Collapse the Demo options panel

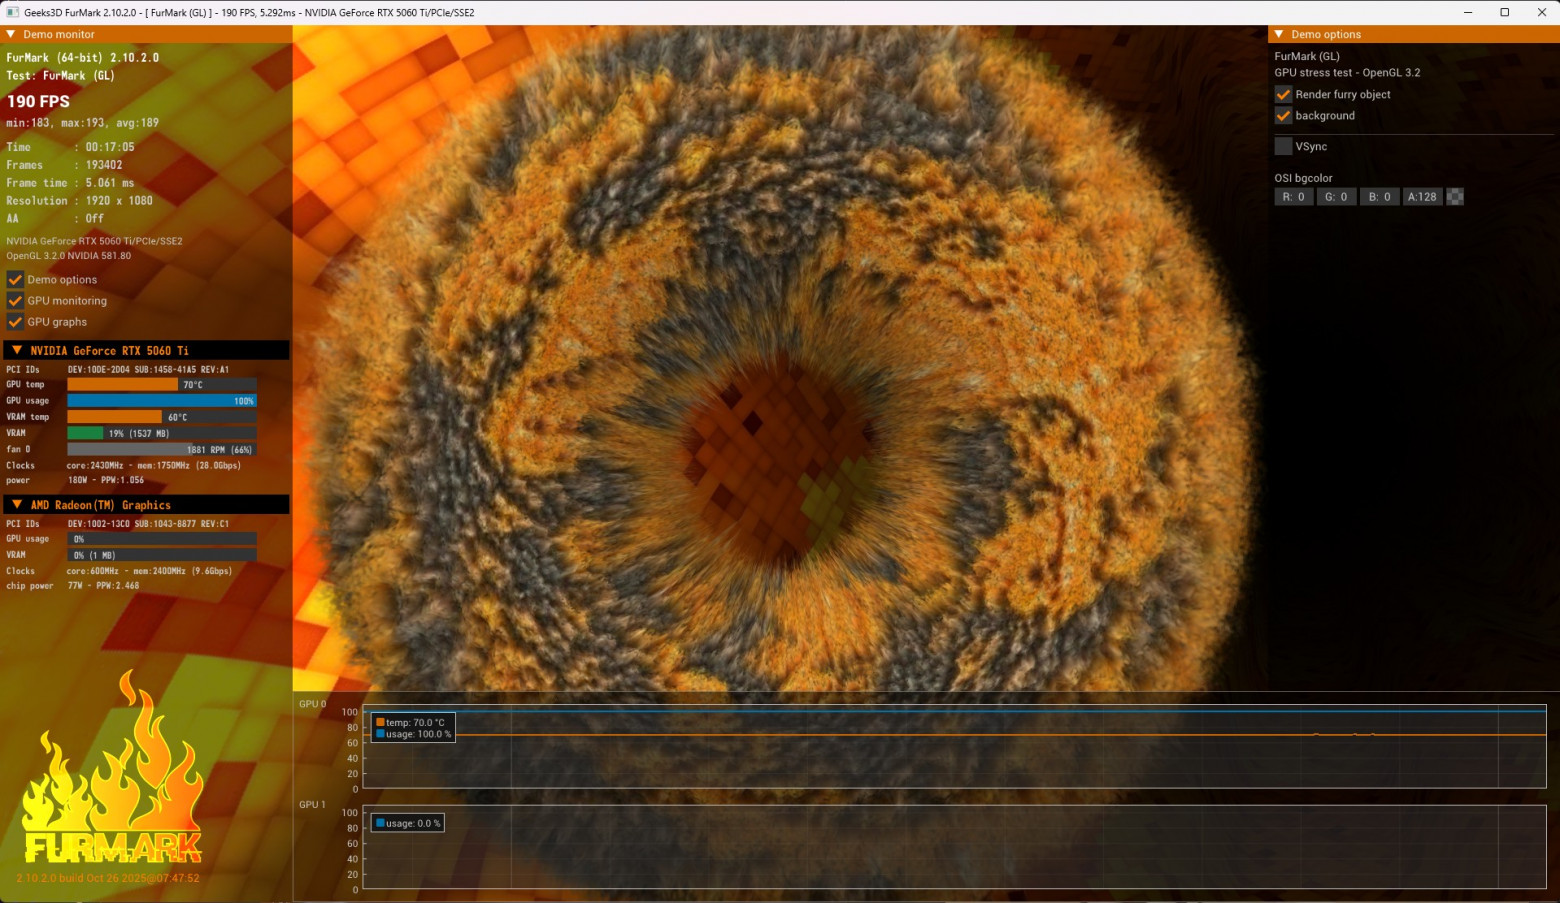pos(1279,34)
